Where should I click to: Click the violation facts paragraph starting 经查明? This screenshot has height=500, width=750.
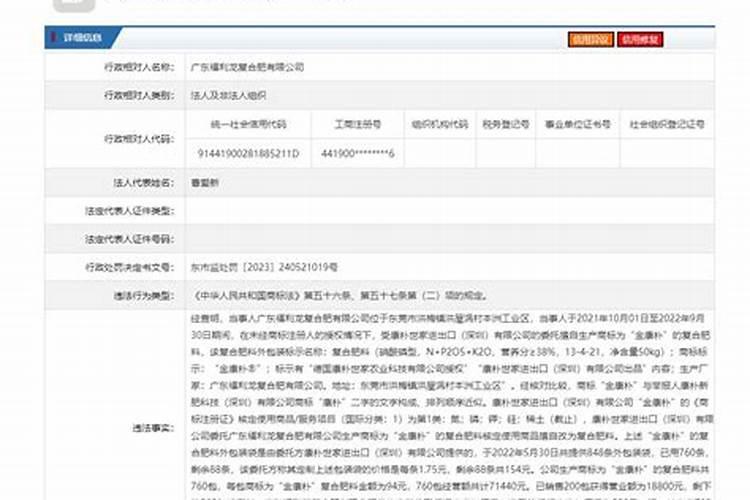[451, 406]
